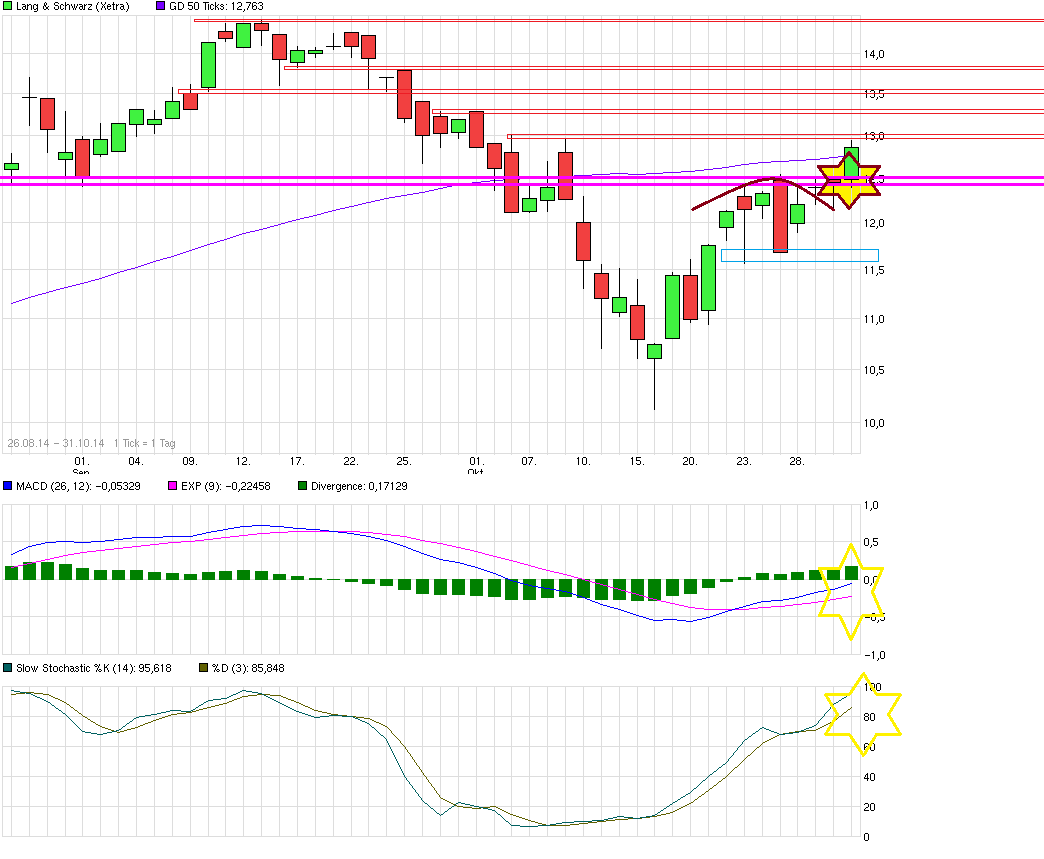Image resolution: width=1044 pixels, height=859 pixels.
Task: Click the date axis label '15.'
Action: tap(637, 461)
